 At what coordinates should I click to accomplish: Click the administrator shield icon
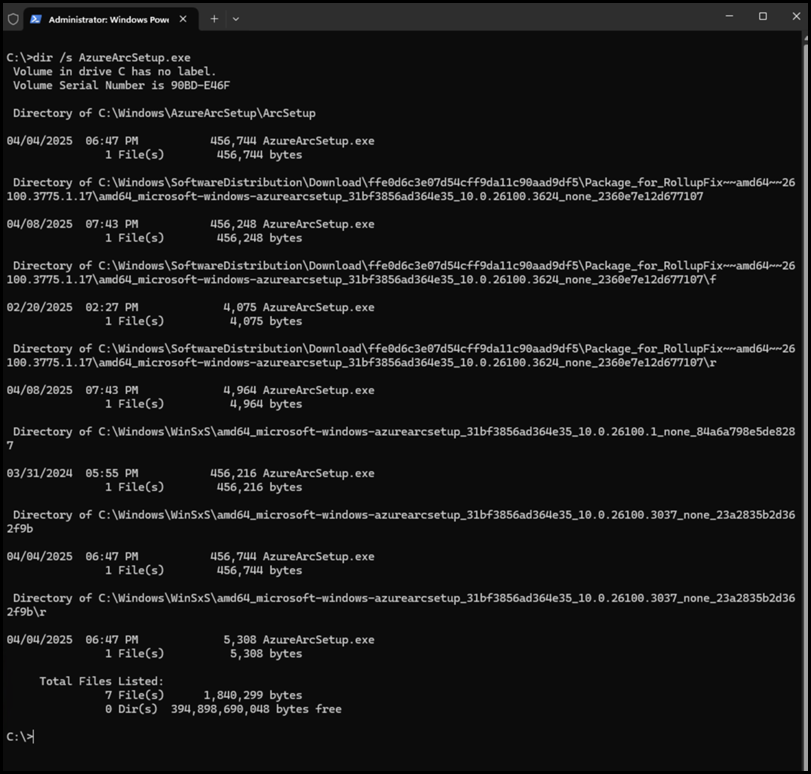pyautogui.click(x=13, y=18)
